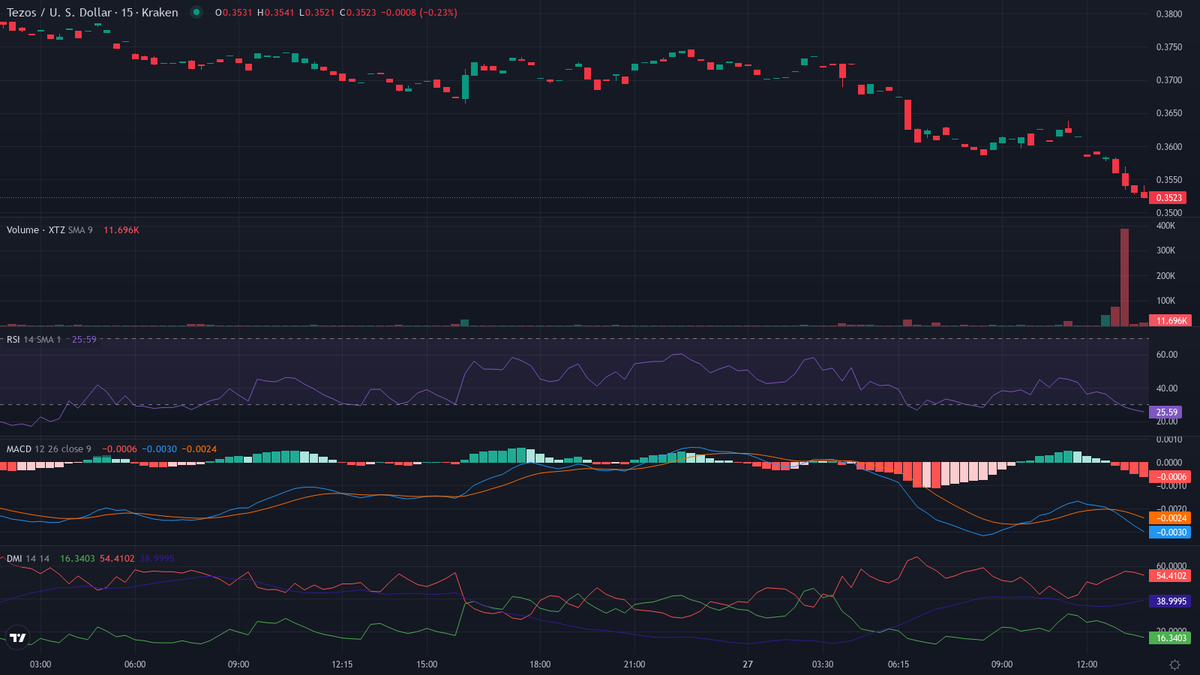Click the 60.00 RSI axis label

(x=1168, y=355)
